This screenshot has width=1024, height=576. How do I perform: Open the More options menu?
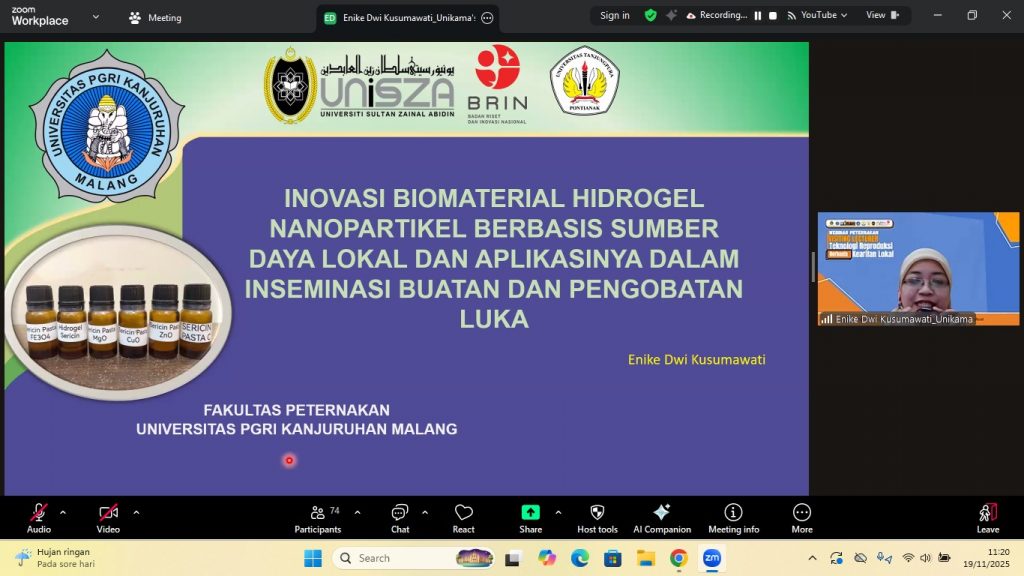pos(801,517)
